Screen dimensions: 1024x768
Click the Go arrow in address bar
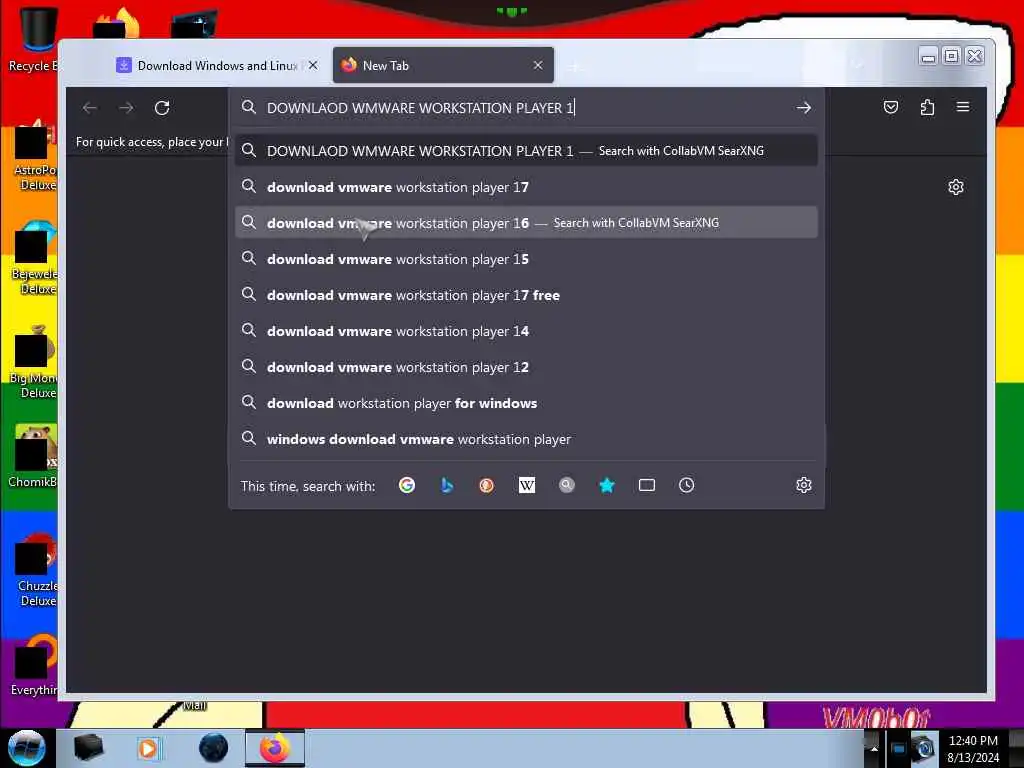coord(804,108)
